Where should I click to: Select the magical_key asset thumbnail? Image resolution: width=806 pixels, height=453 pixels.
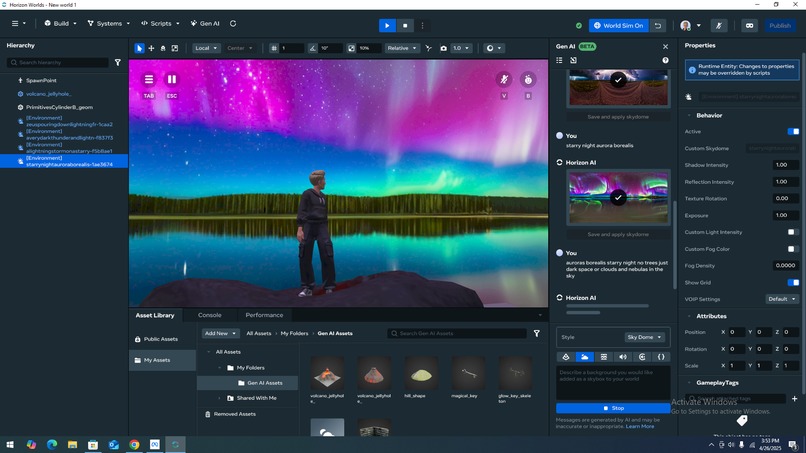point(468,374)
